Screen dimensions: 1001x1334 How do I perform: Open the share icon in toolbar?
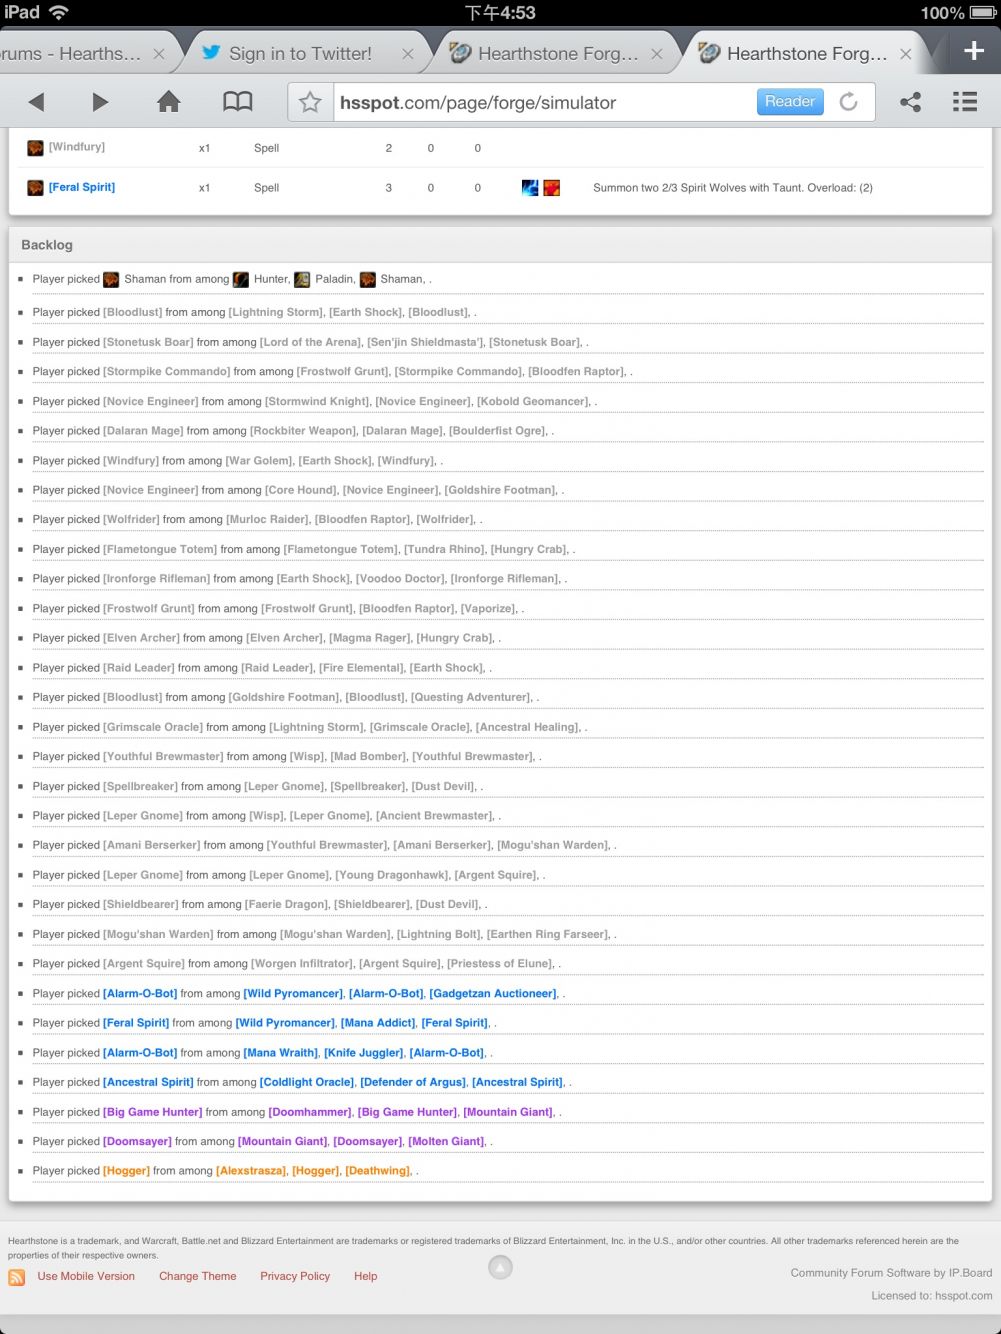pos(910,102)
